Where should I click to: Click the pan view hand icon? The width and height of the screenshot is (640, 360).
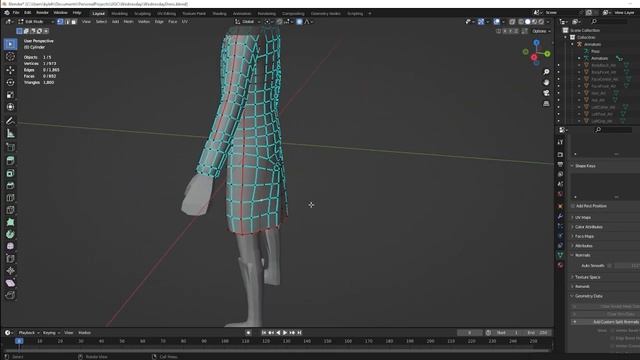546,82
